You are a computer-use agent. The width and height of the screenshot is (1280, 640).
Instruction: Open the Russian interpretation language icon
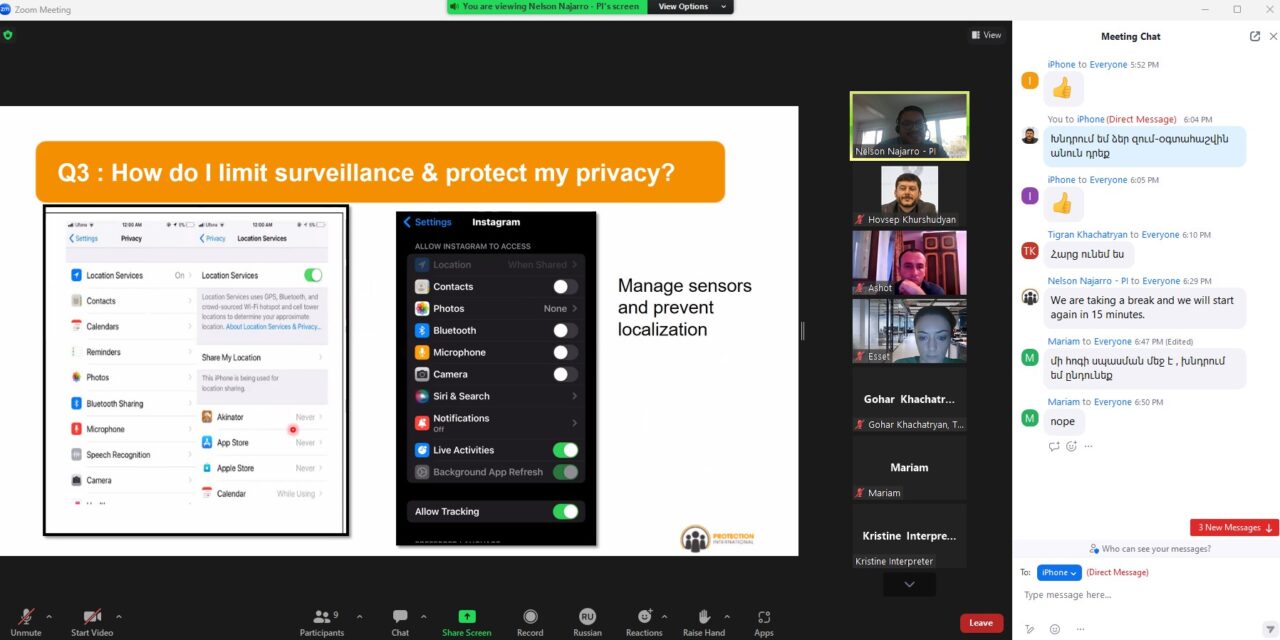click(588, 617)
